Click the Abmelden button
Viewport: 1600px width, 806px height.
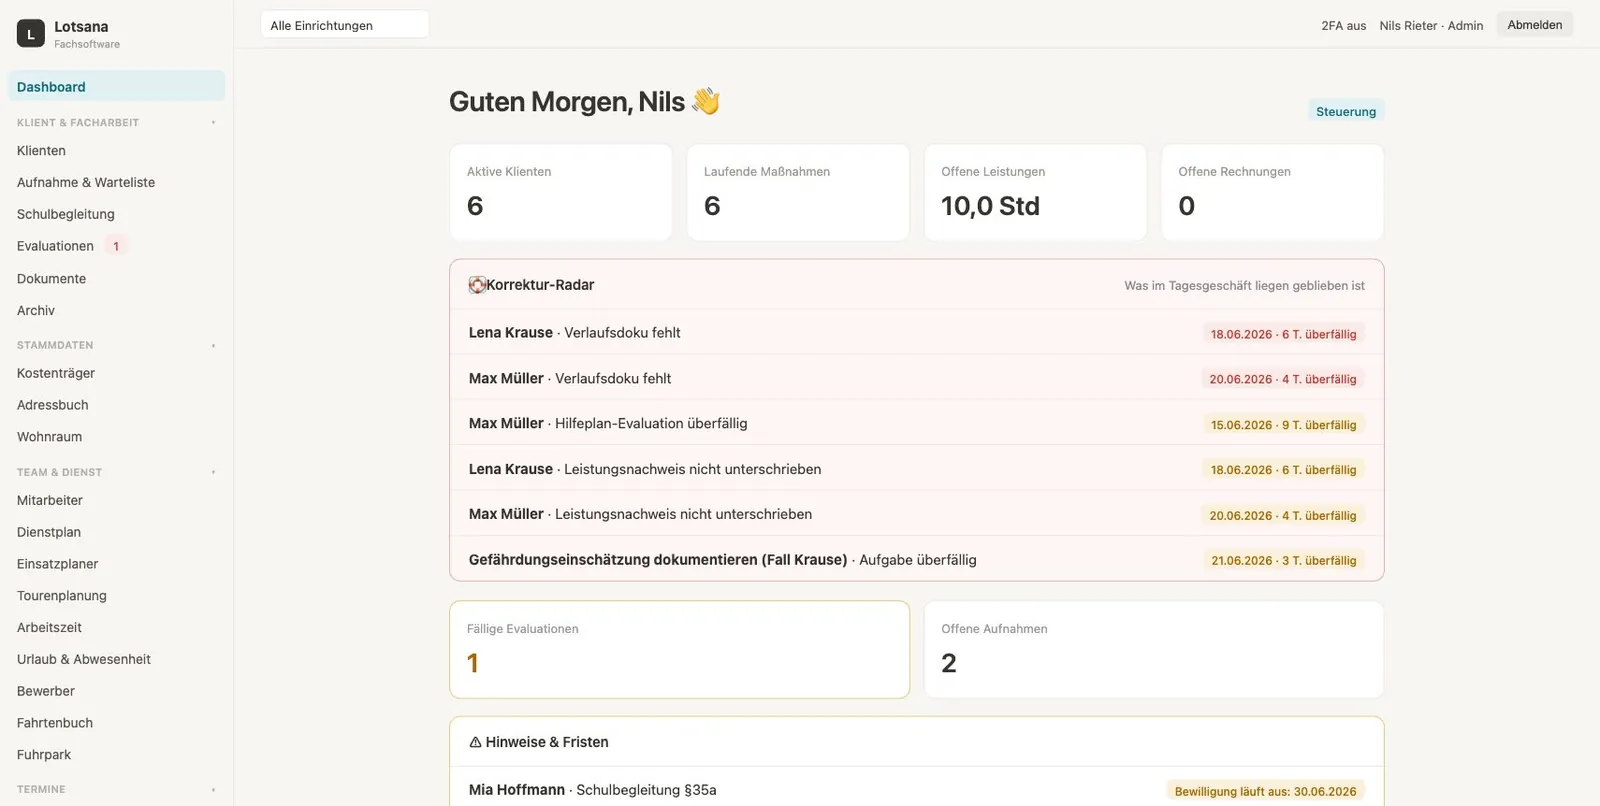[1534, 25]
